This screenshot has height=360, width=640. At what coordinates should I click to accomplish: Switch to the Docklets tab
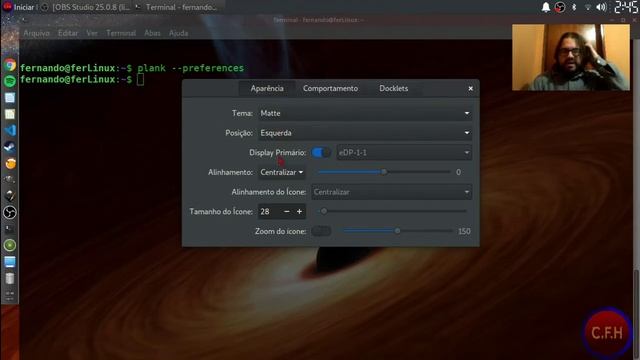tap(393, 89)
